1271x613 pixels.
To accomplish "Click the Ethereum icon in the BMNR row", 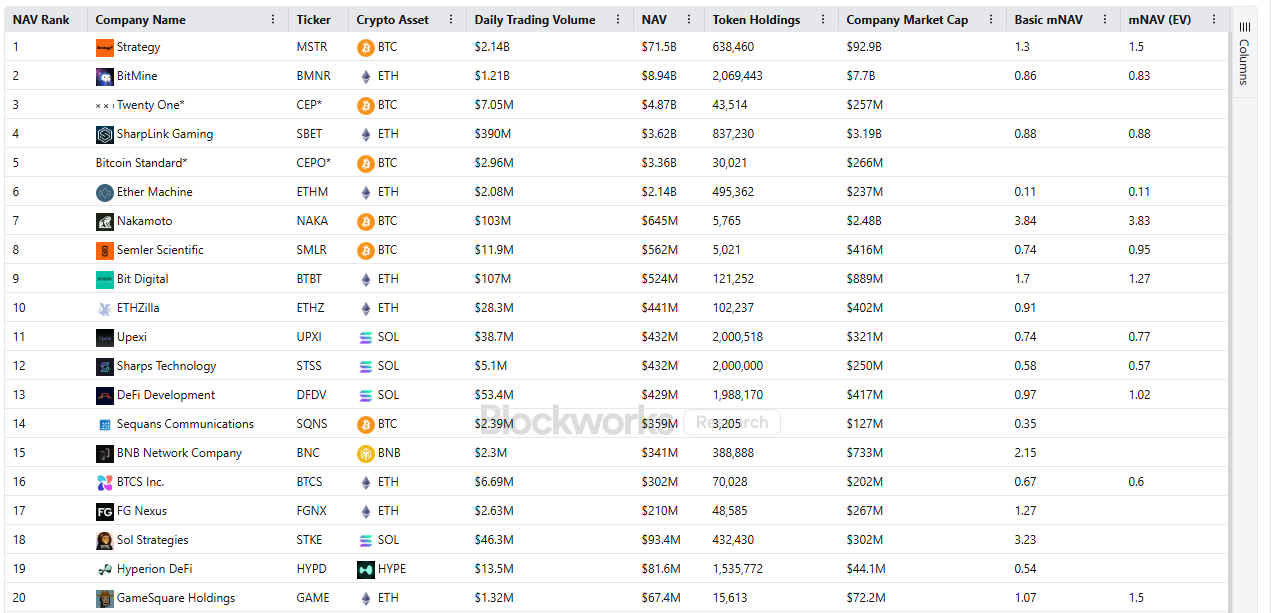I will tap(366, 76).
